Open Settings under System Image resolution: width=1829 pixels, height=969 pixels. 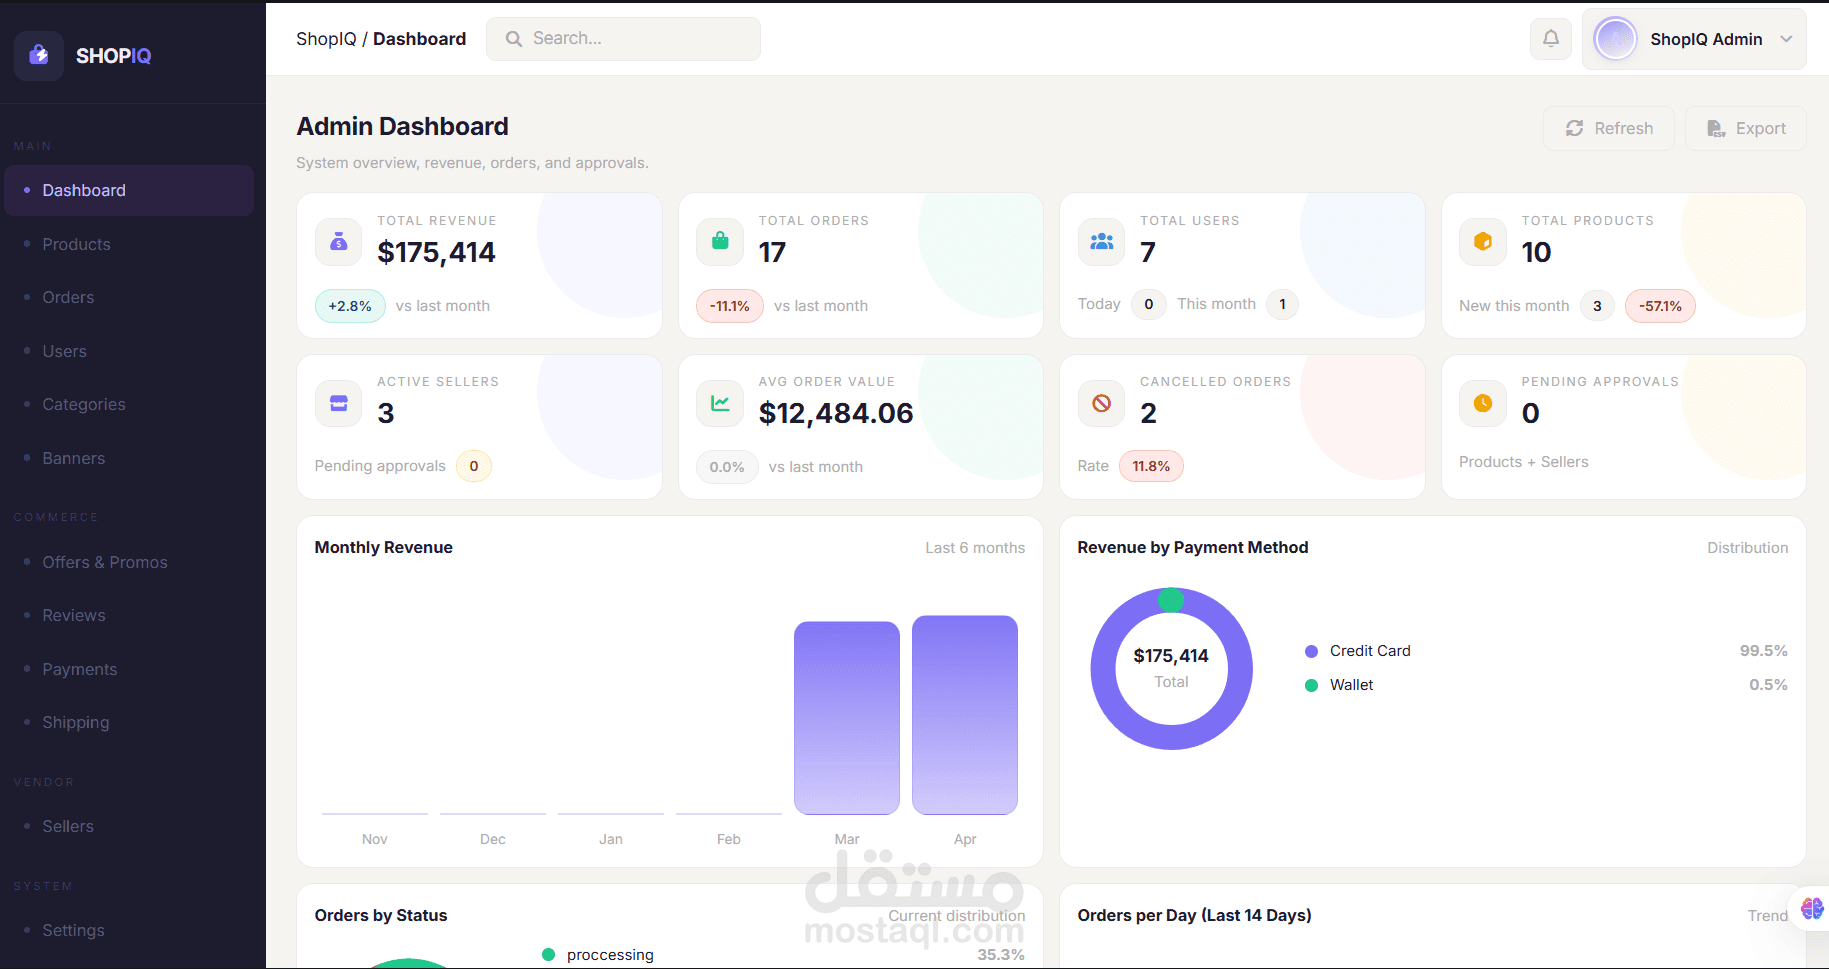pos(129,930)
